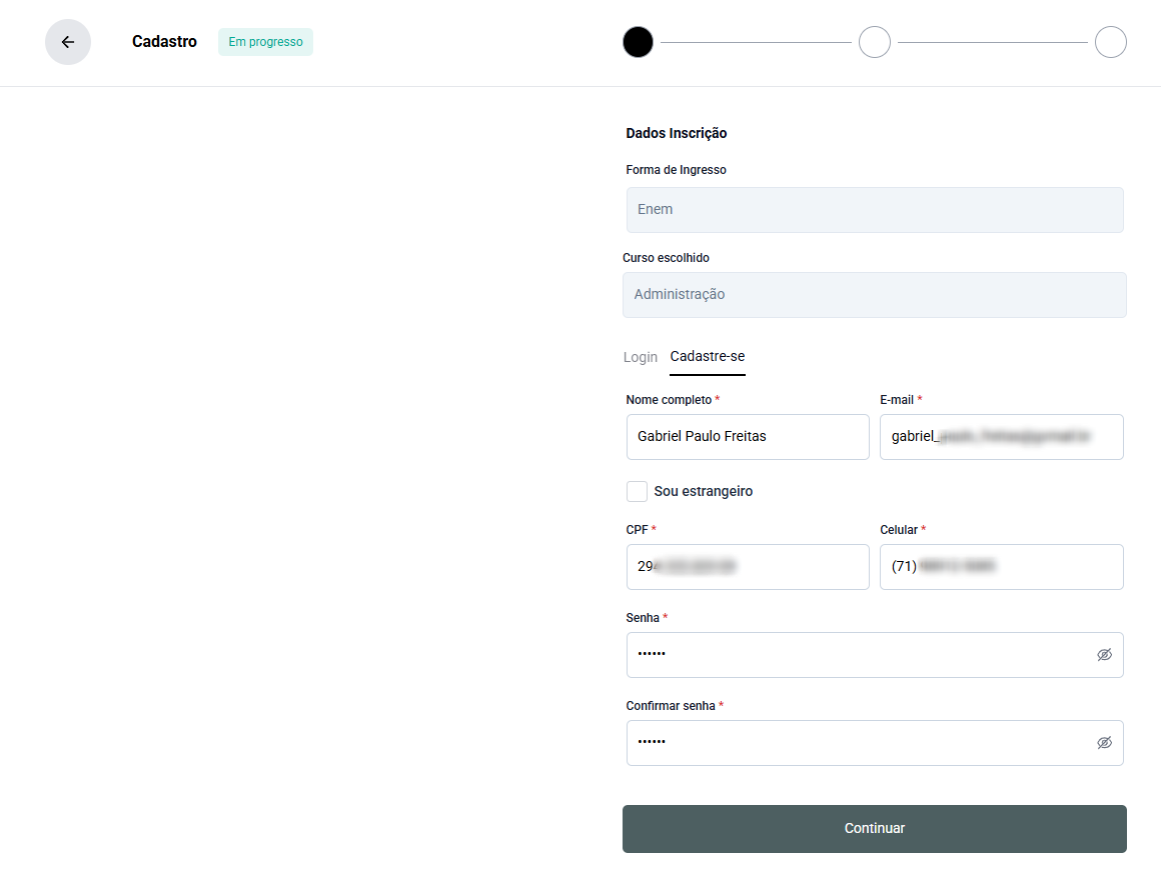Click the Em progresso status badge
The width and height of the screenshot is (1161, 874).
266,42
